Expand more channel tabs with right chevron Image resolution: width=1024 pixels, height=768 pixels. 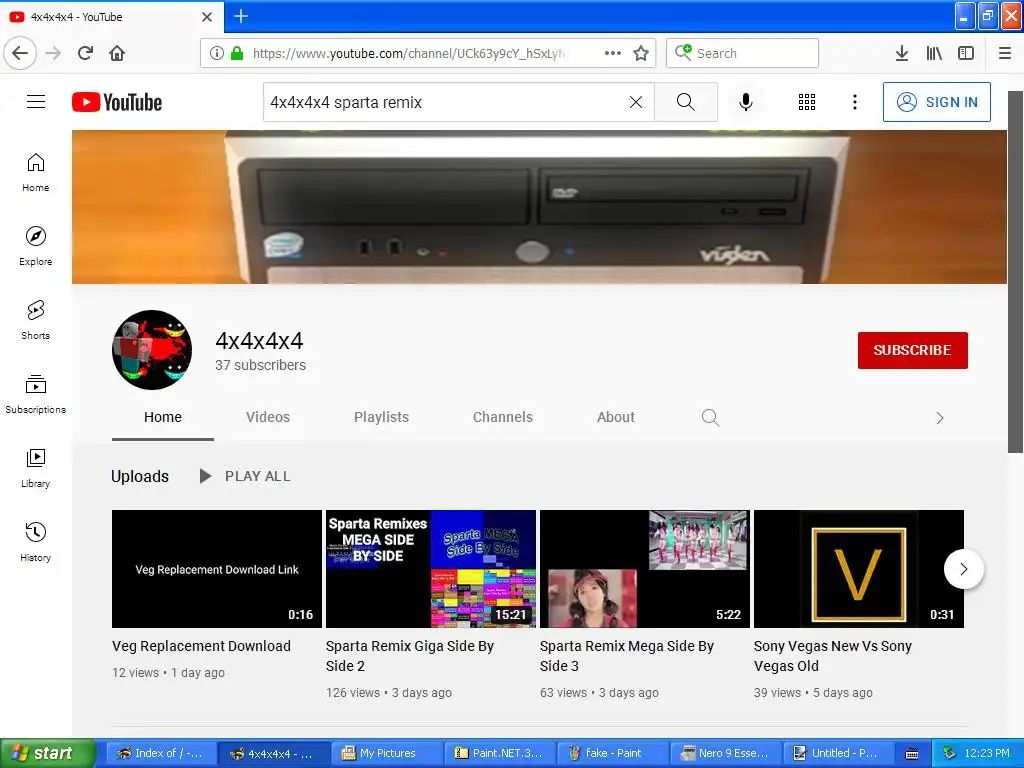click(x=939, y=418)
